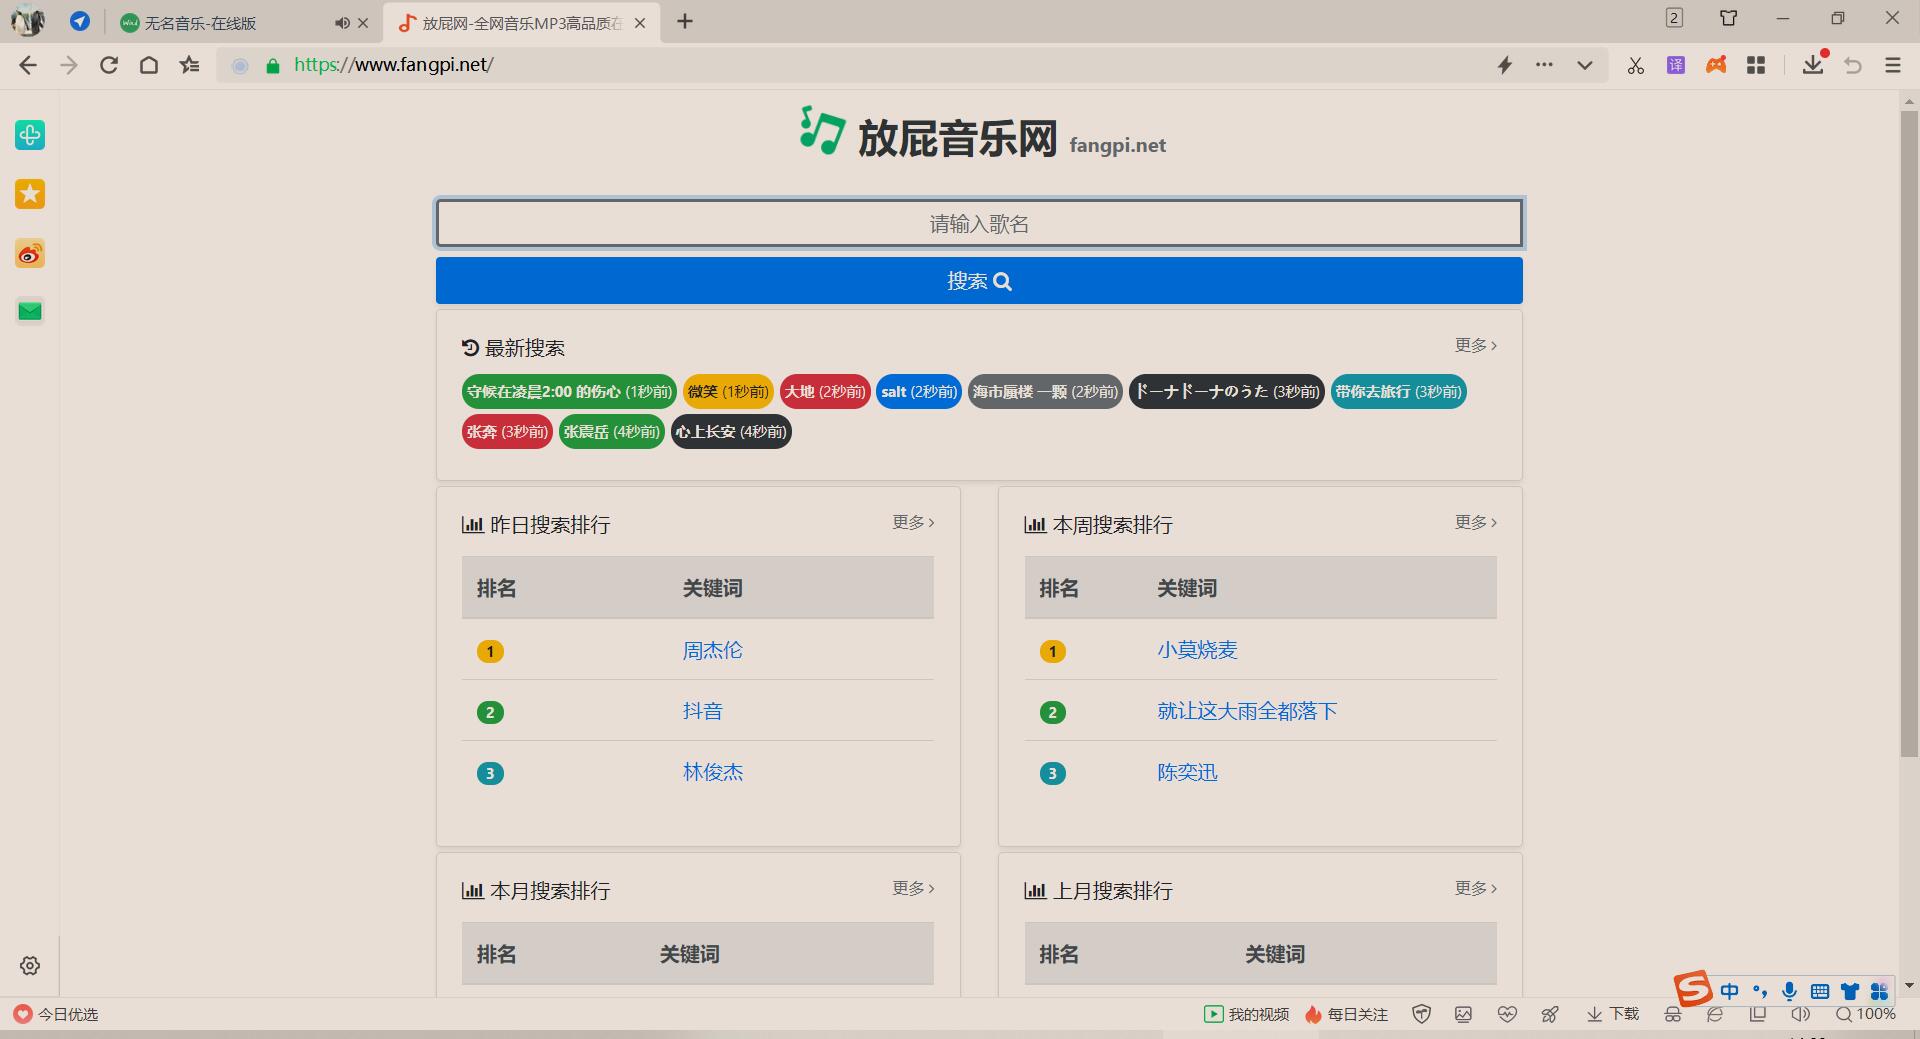1920x1039 pixels.
Task: Open the translate extension icon
Action: pos(1676,66)
